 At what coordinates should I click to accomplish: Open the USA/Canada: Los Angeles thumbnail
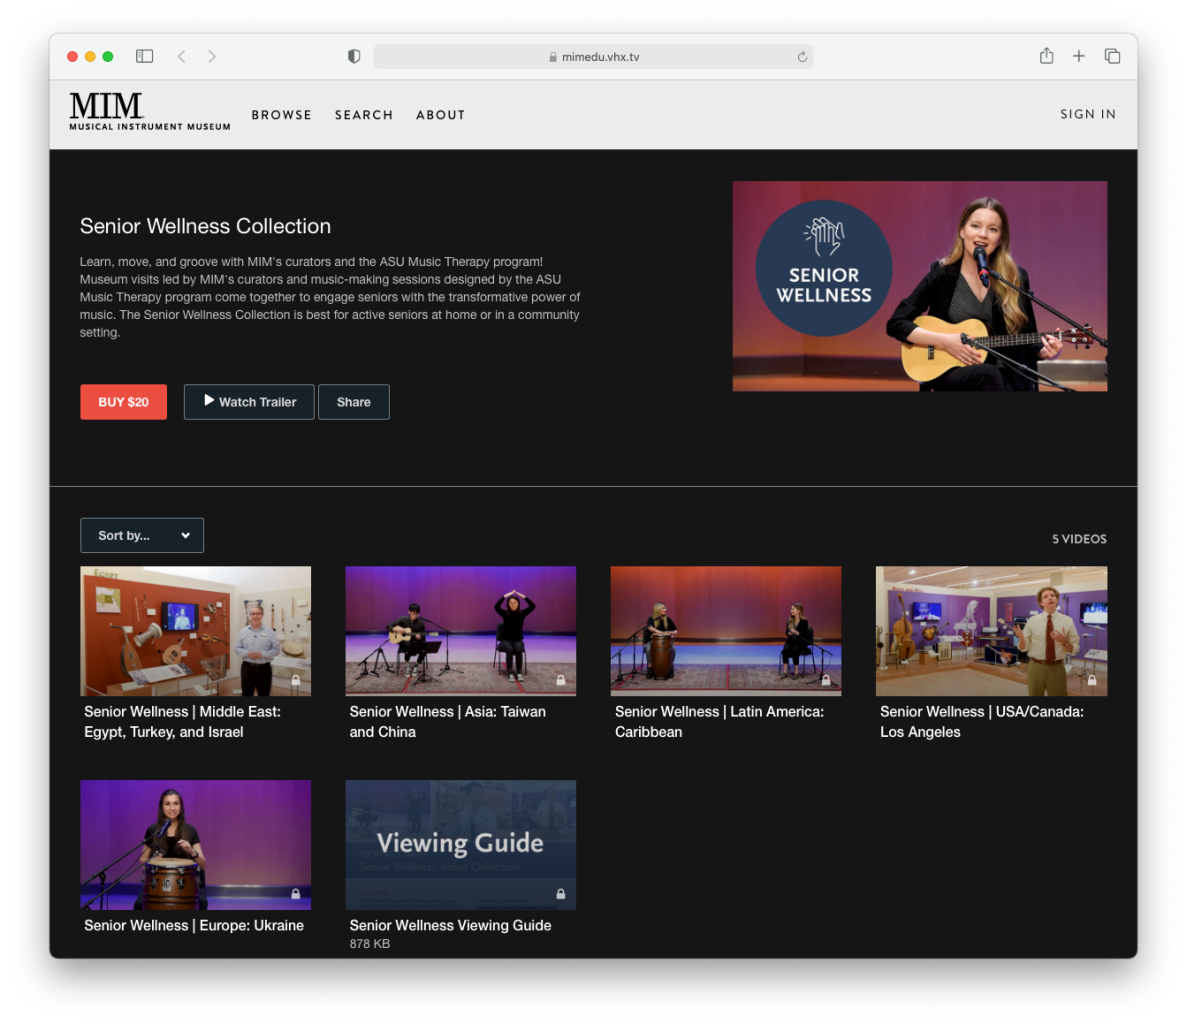992,631
